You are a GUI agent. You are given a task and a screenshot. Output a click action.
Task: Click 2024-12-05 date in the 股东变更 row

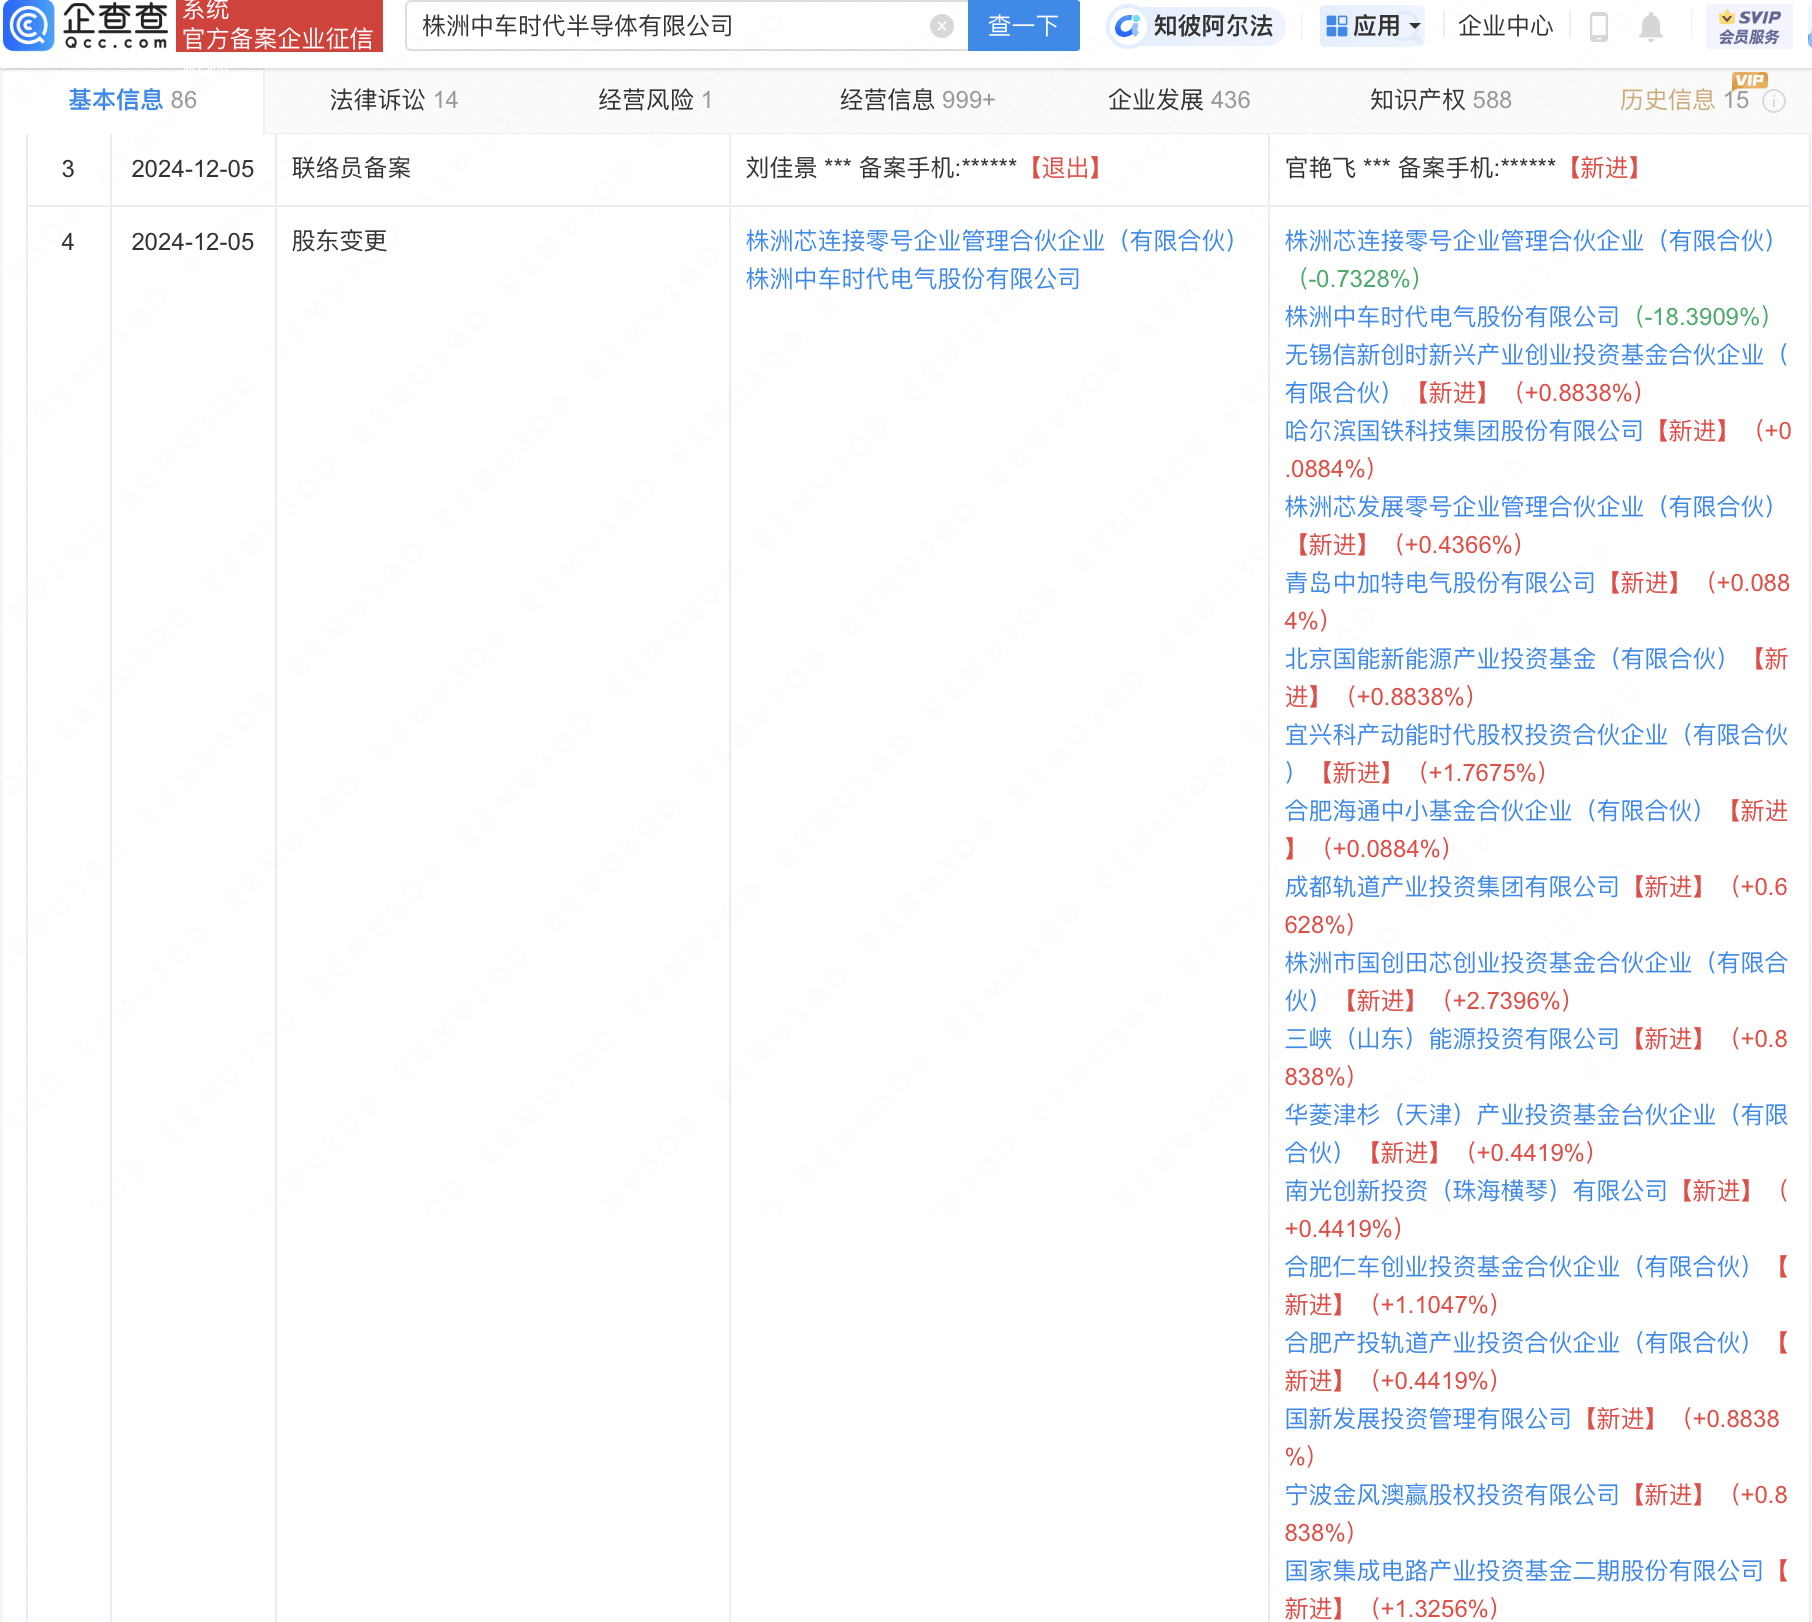[193, 242]
